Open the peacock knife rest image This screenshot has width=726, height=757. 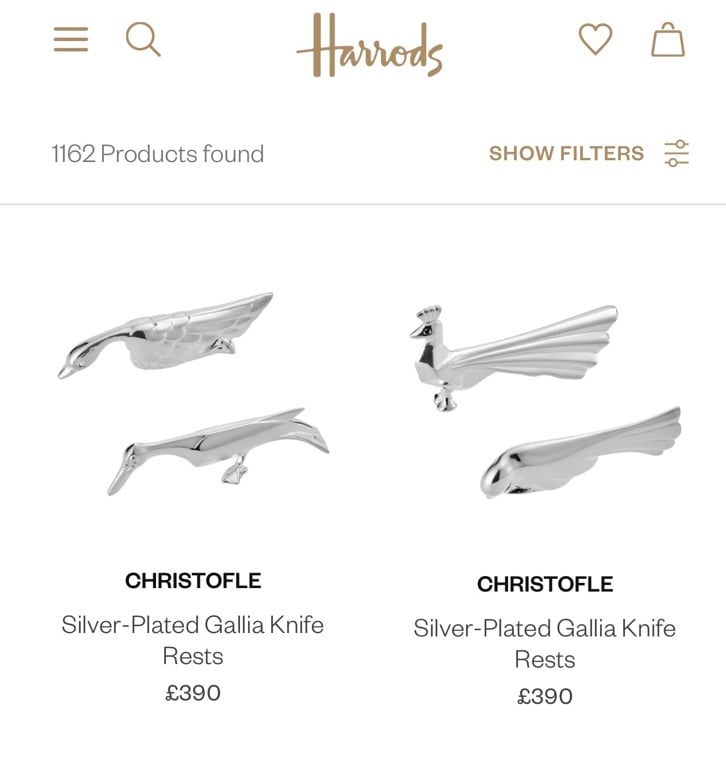tap(514, 358)
